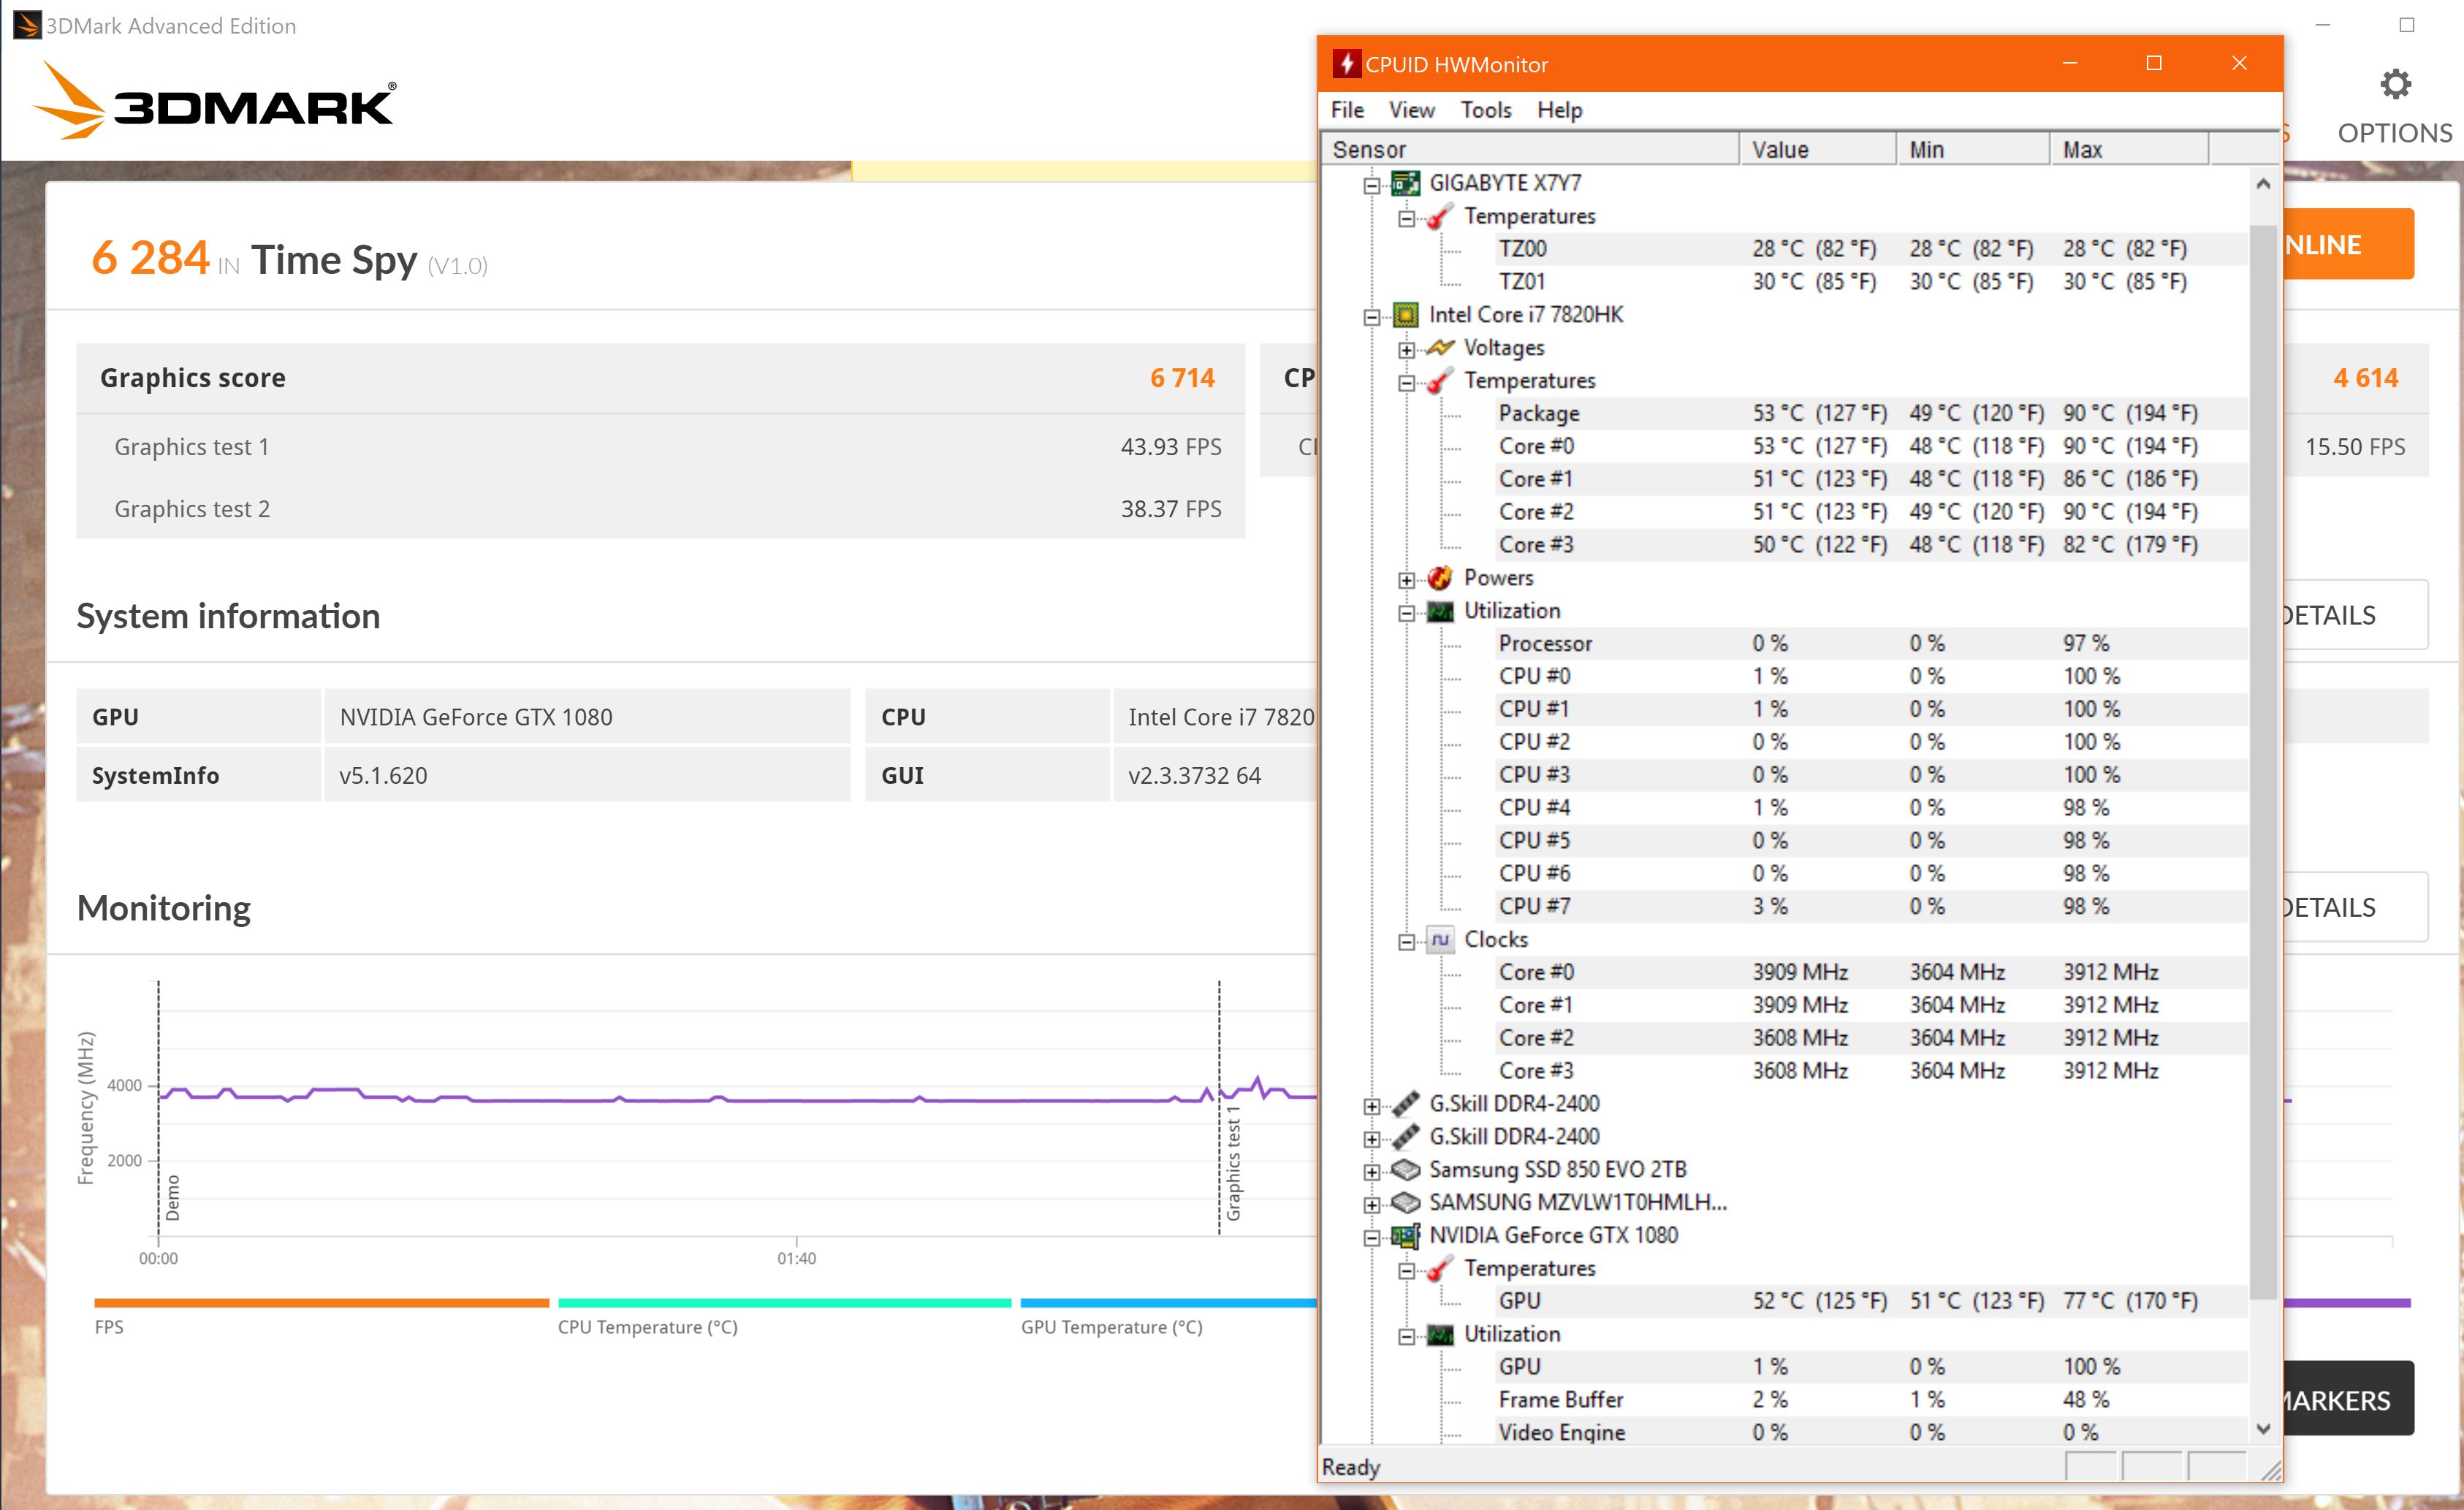Toggle the green CPU Temperature legend bar
The image size is (2464, 1510).
pos(785,1303)
